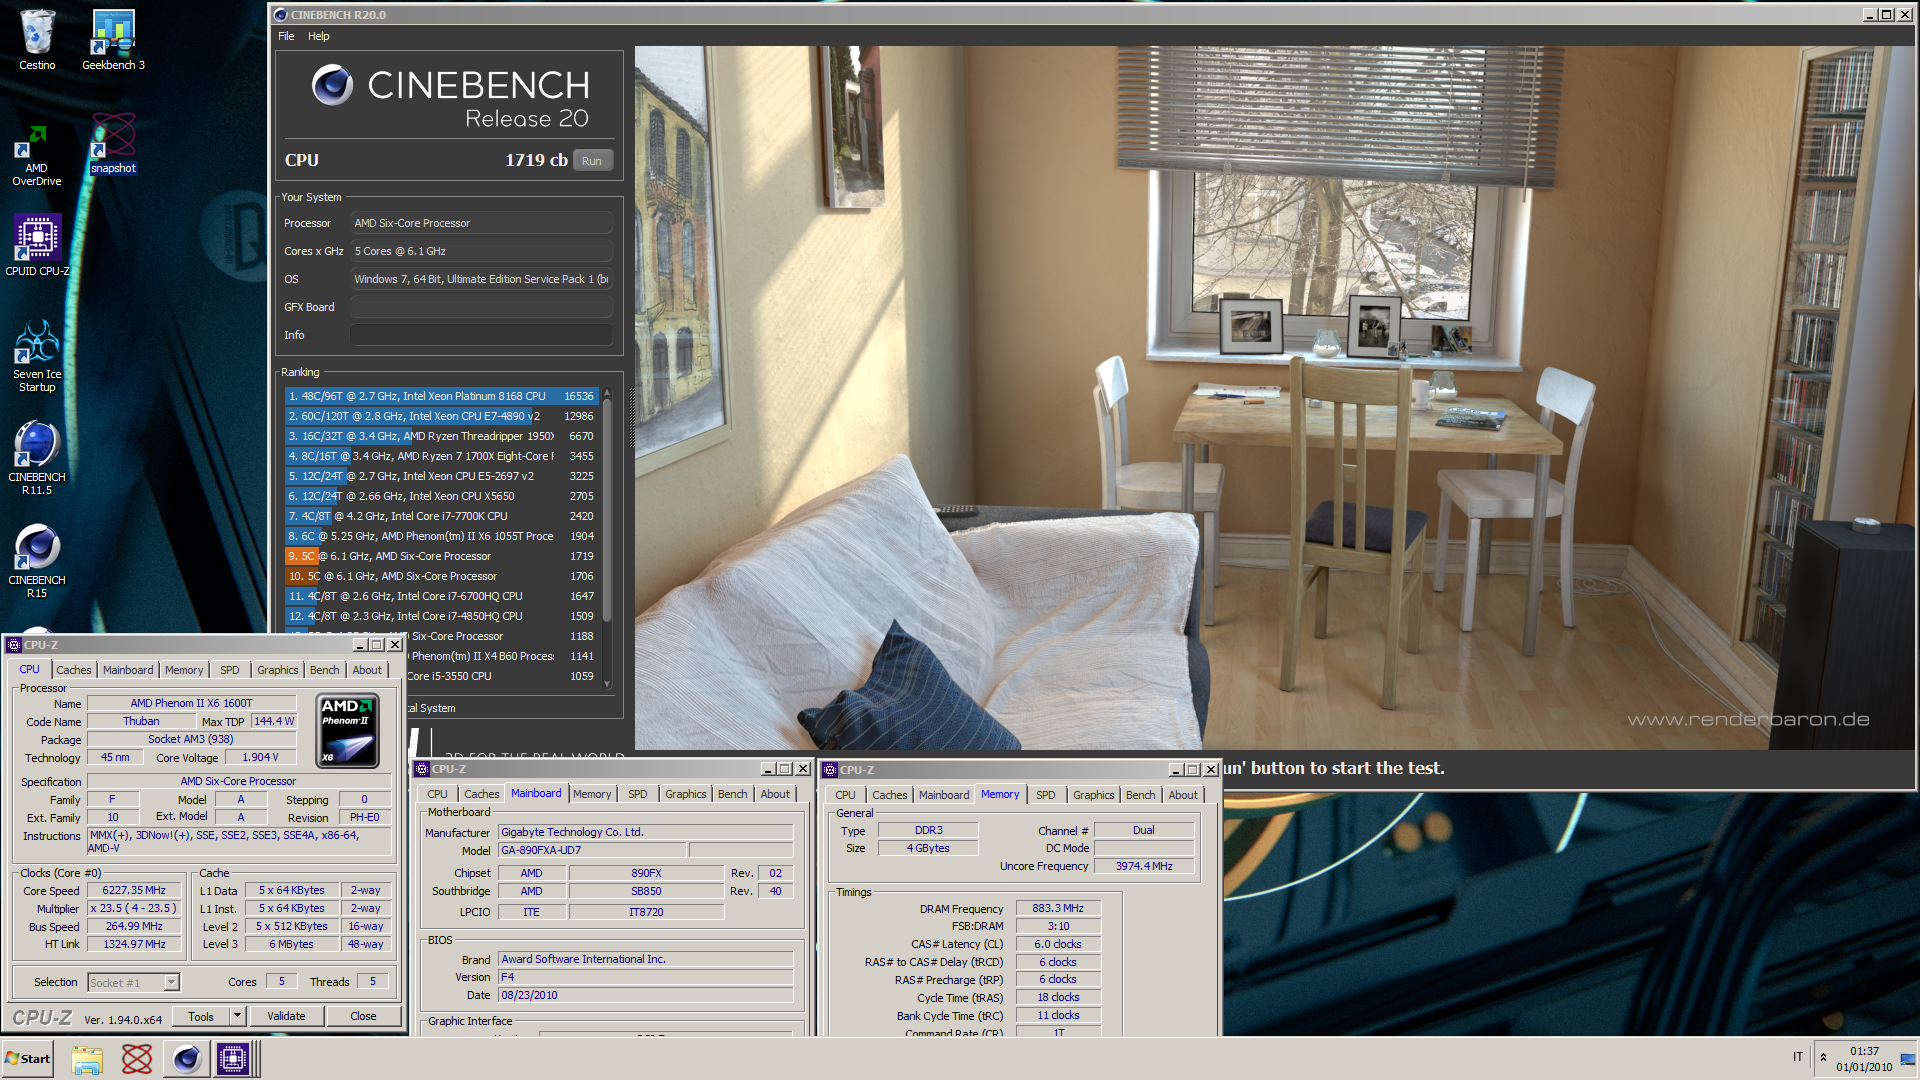Click the BIOS date 08/23/2010 field
This screenshot has width=1920, height=1080.
(645, 995)
